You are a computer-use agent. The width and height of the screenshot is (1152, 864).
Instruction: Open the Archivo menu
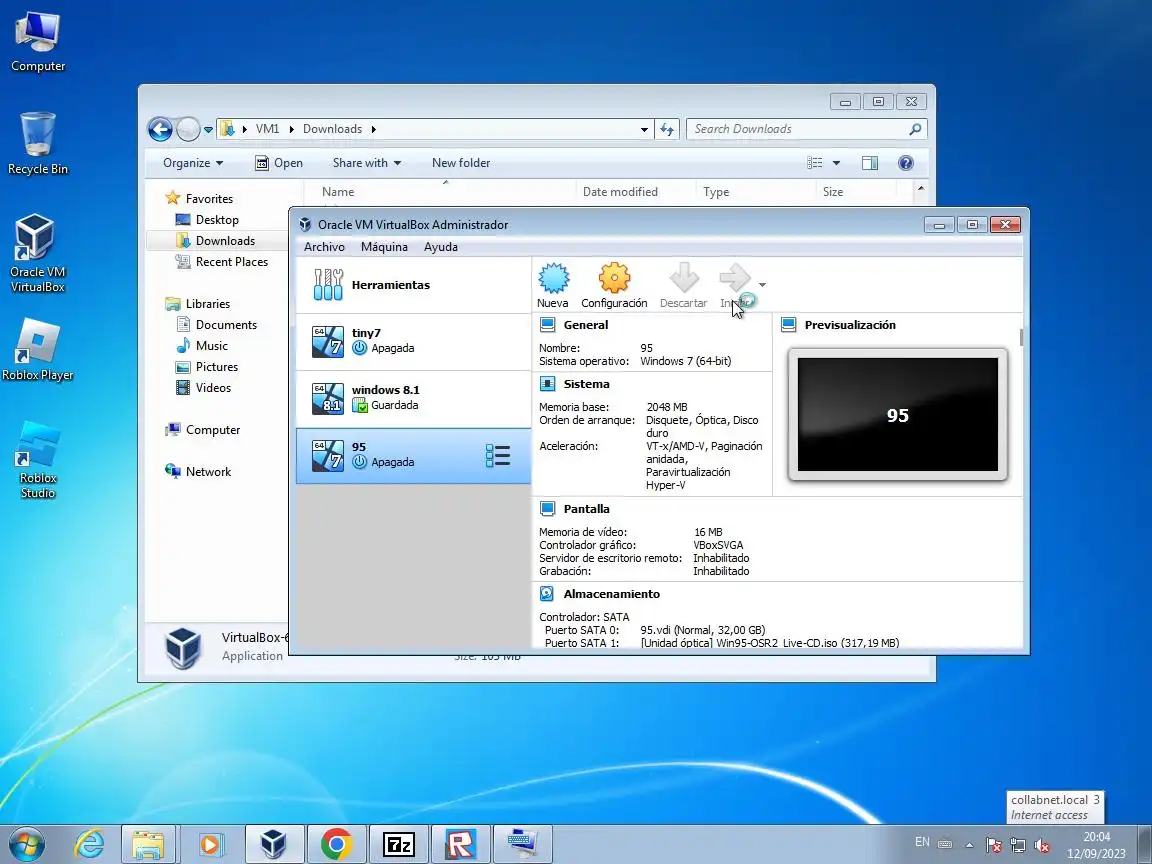point(324,247)
